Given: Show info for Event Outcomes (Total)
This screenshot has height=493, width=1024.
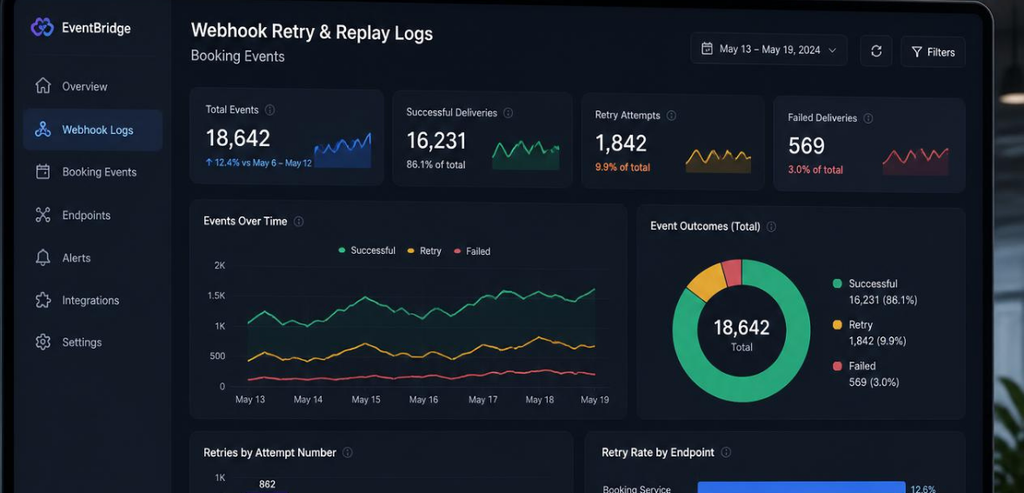Looking at the screenshot, I should click(x=771, y=227).
